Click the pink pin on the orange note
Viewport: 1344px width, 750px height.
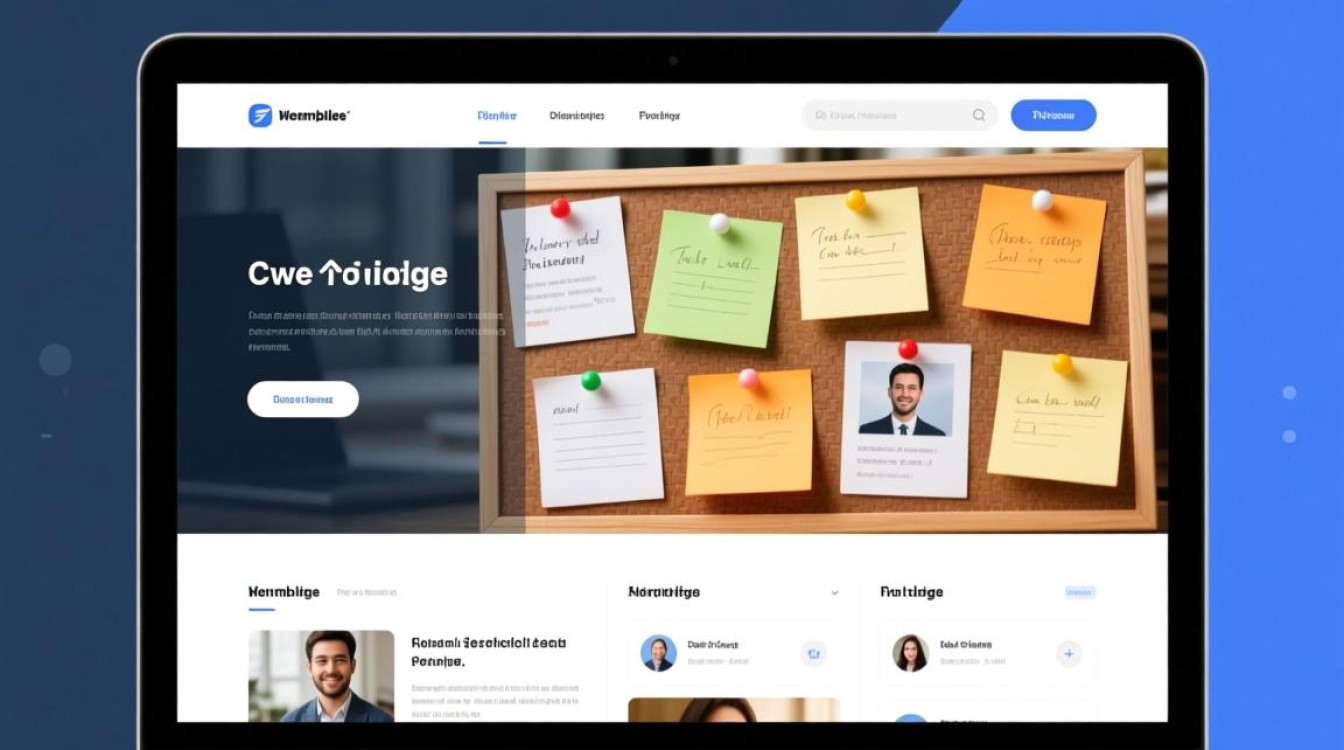point(748,379)
